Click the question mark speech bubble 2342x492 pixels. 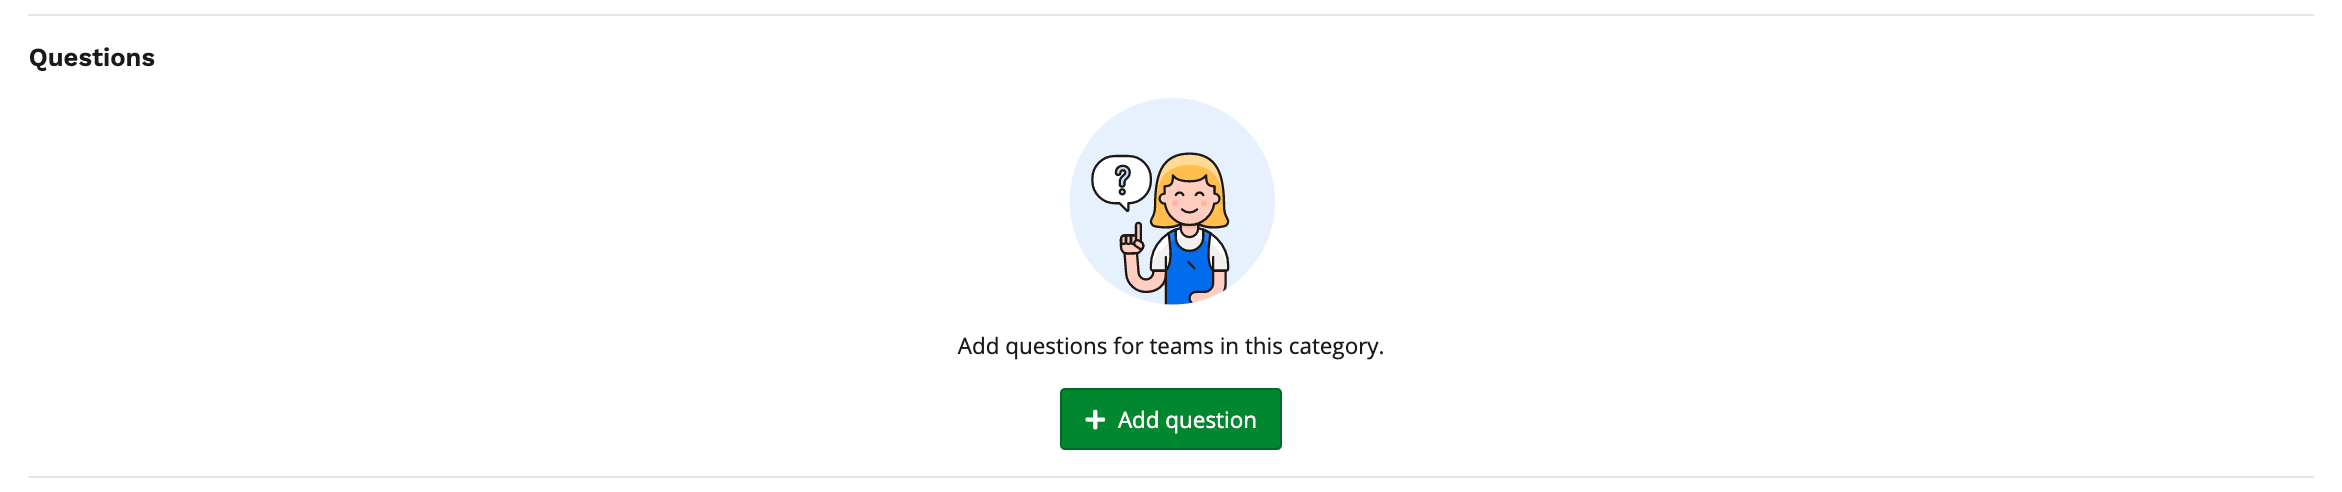coord(1121,180)
